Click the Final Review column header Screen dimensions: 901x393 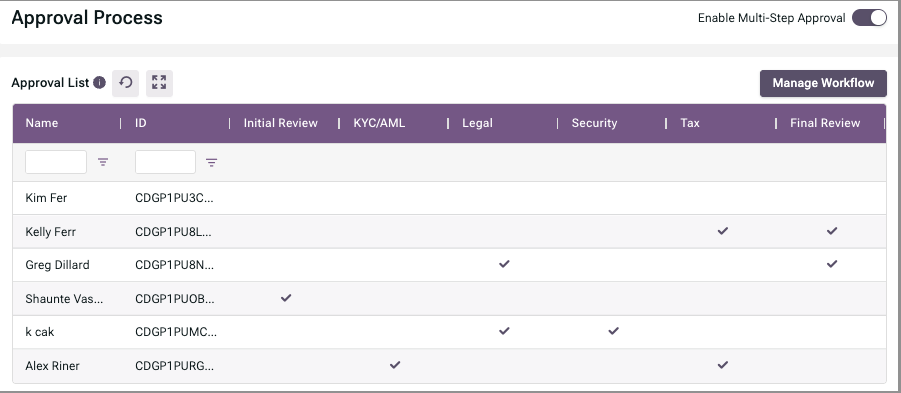[825, 123]
